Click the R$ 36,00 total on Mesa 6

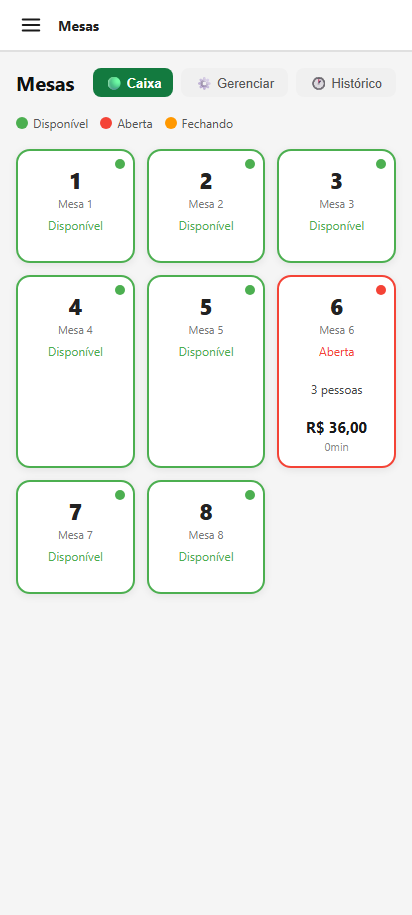coord(337,428)
